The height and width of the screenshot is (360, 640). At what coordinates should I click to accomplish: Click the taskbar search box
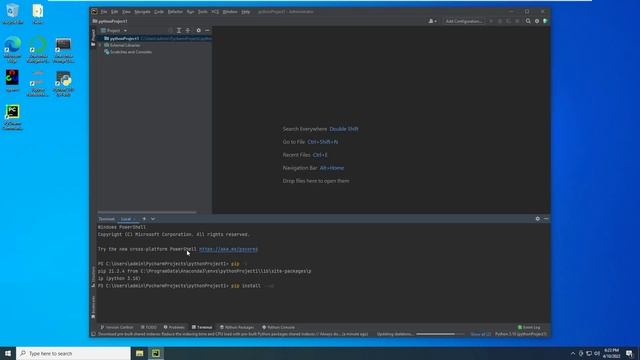pyautogui.click(x=73, y=353)
